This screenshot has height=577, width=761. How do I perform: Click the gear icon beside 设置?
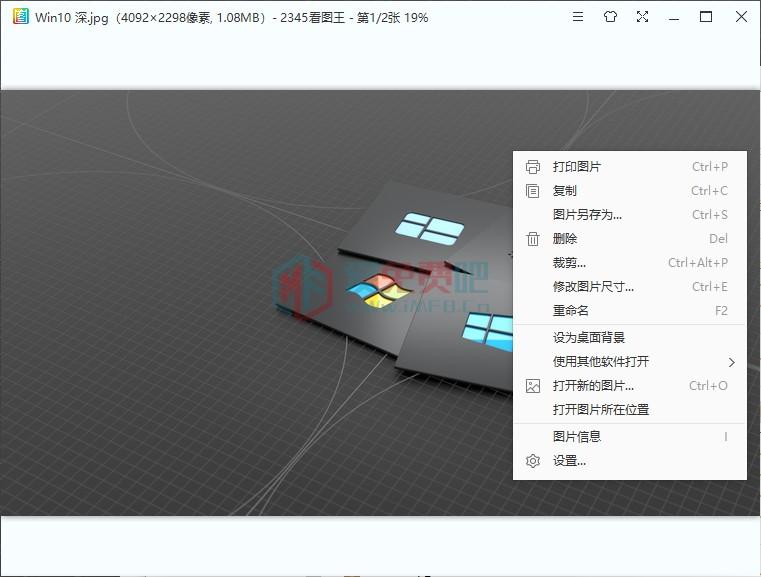coord(532,461)
